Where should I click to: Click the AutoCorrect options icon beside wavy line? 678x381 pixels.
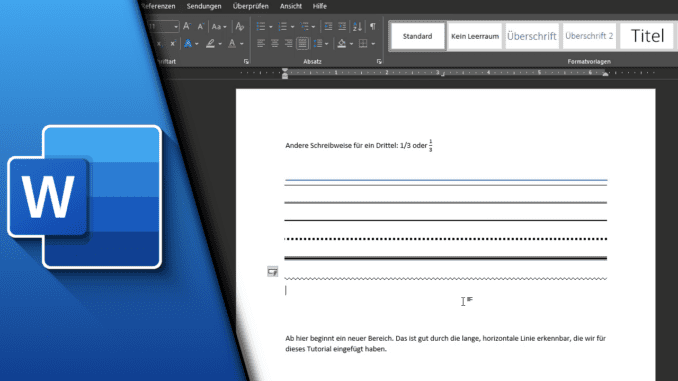(272, 272)
